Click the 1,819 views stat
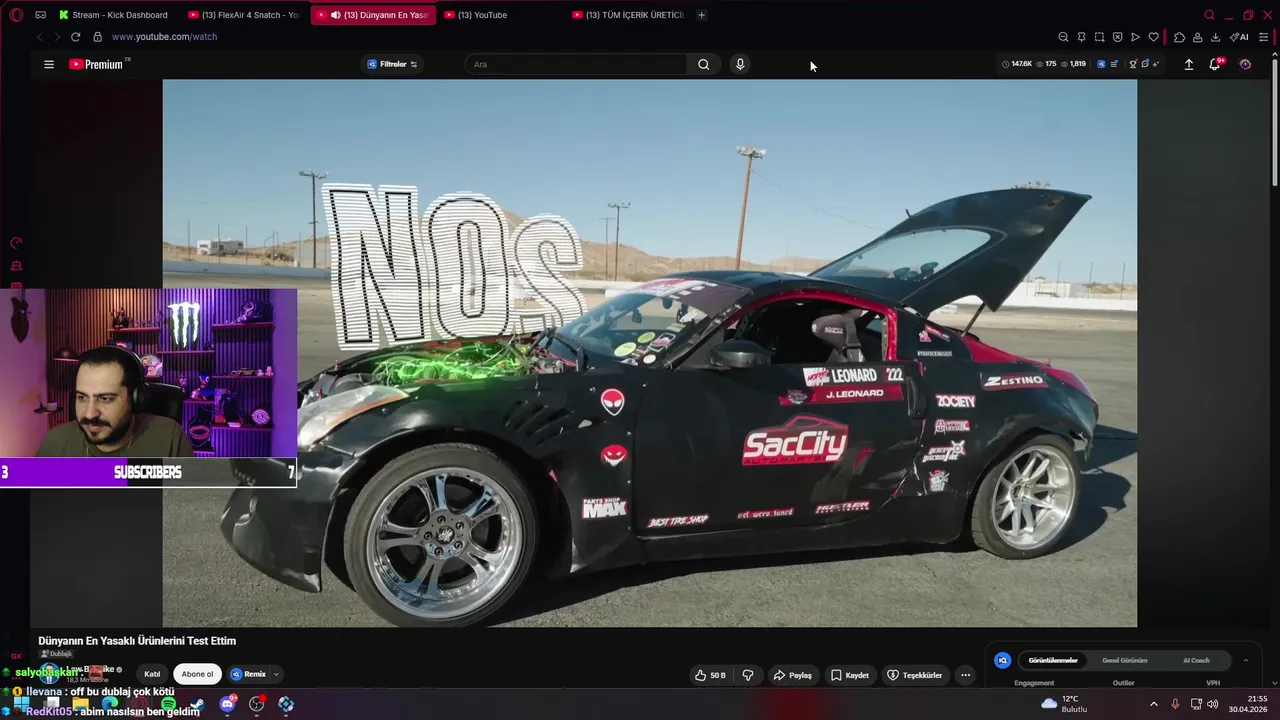This screenshot has width=1280, height=720. (x=1073, y=64)
